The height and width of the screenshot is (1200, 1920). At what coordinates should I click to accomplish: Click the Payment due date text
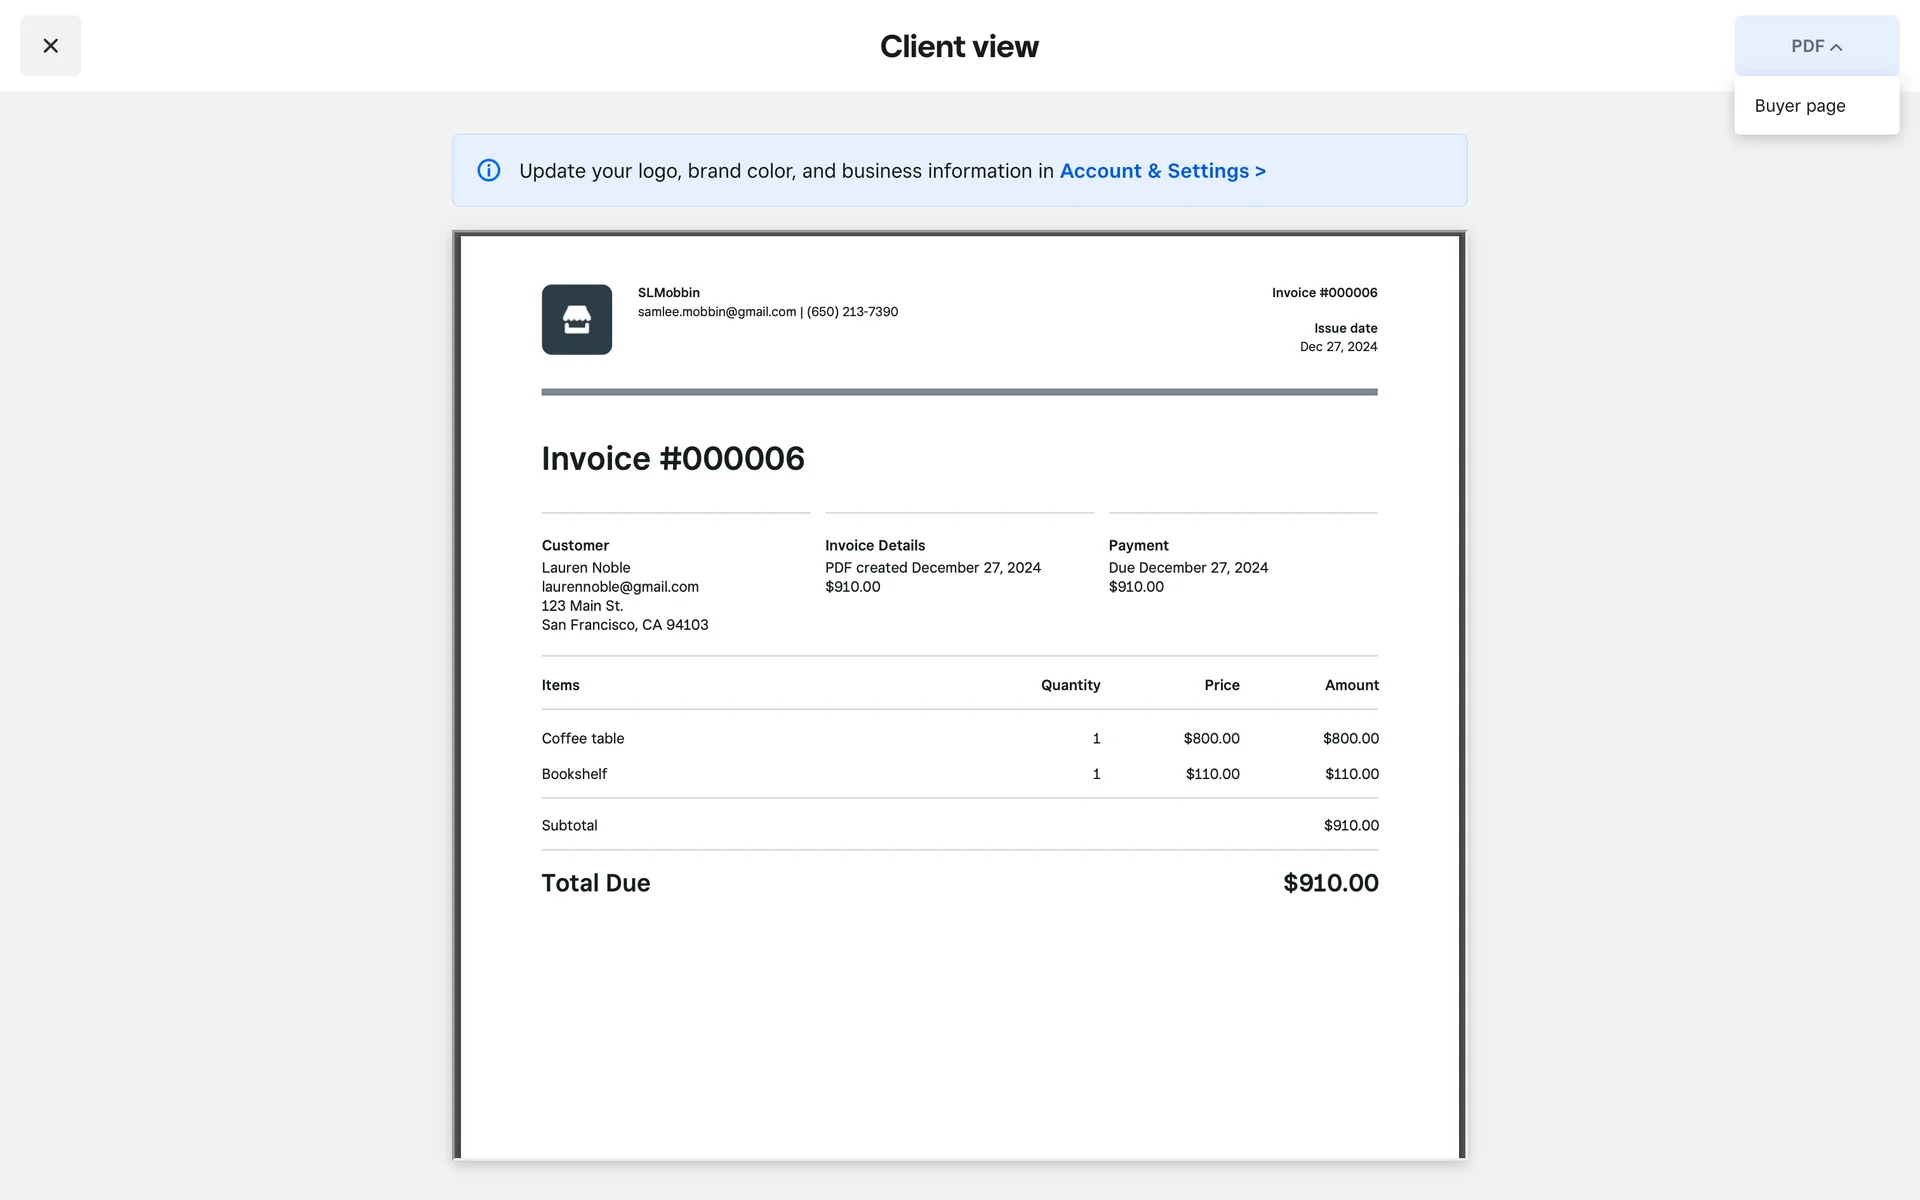coord(1188,568)
